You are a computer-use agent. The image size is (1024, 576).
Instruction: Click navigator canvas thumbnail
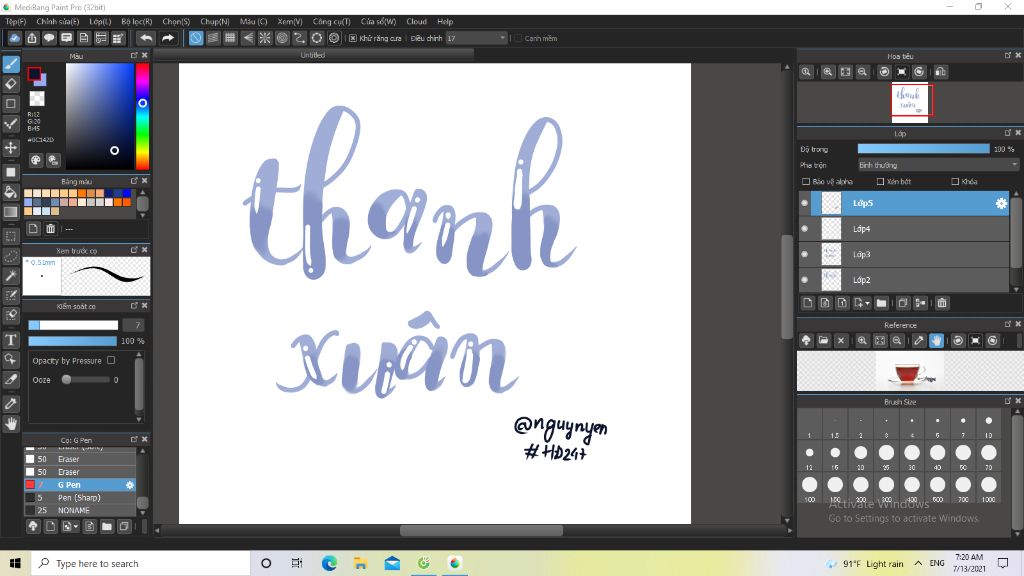point(910,103)
